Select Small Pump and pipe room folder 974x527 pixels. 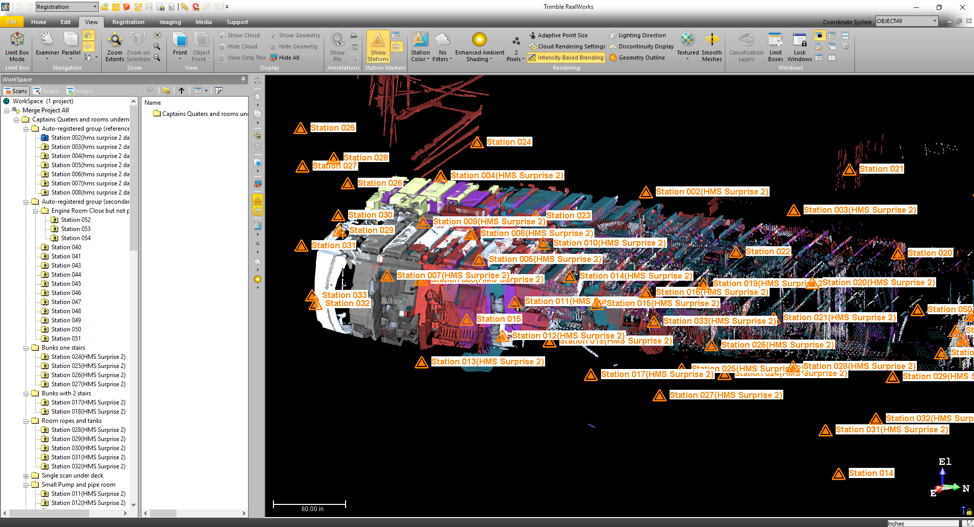pyautogui.click(x=73, y=485)
